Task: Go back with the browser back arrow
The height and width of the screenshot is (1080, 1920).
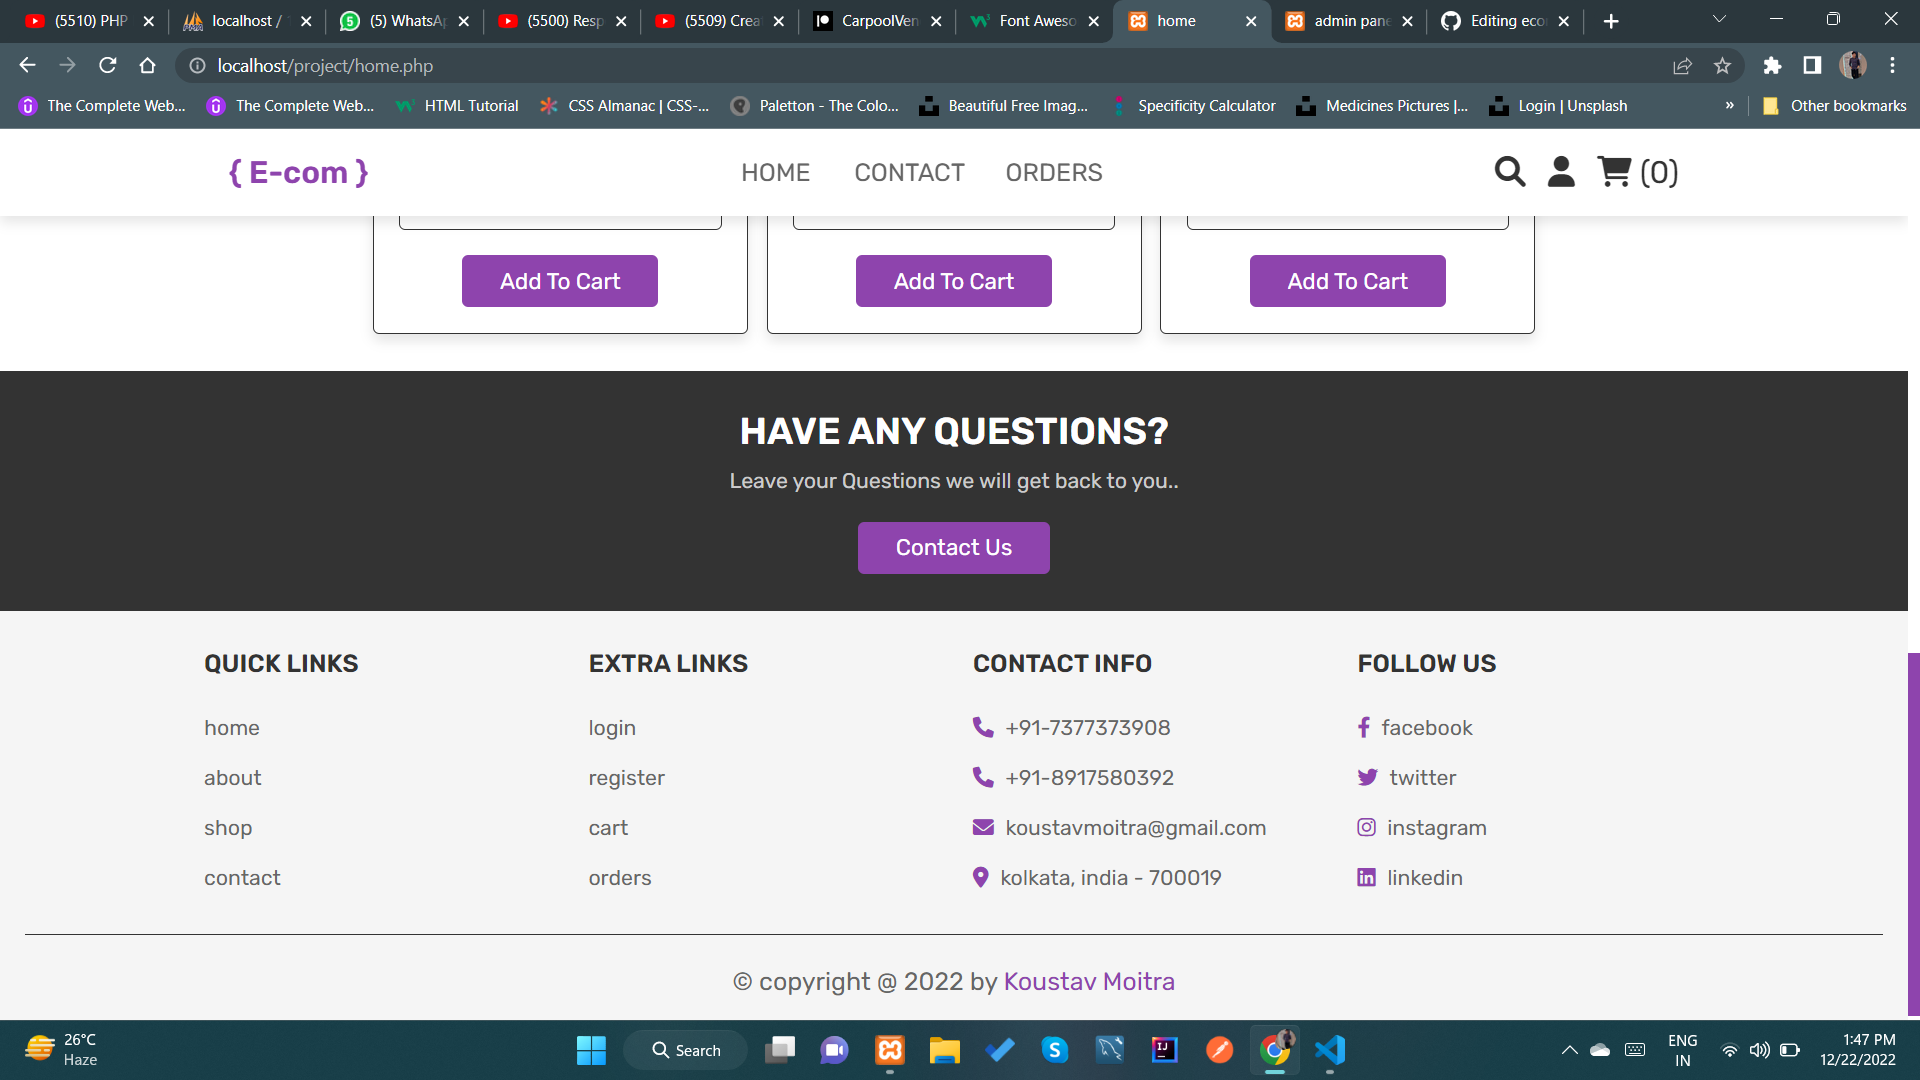Action: coord(27,66)
